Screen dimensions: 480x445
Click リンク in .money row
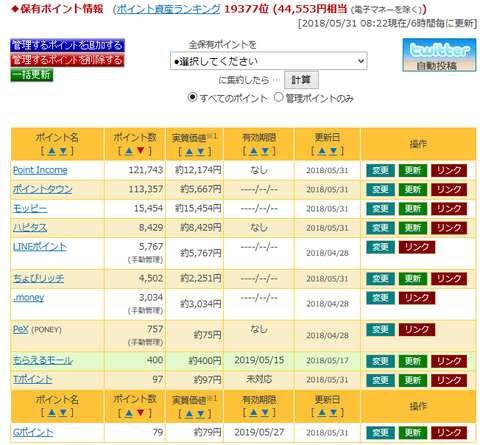tap(417, 298)
